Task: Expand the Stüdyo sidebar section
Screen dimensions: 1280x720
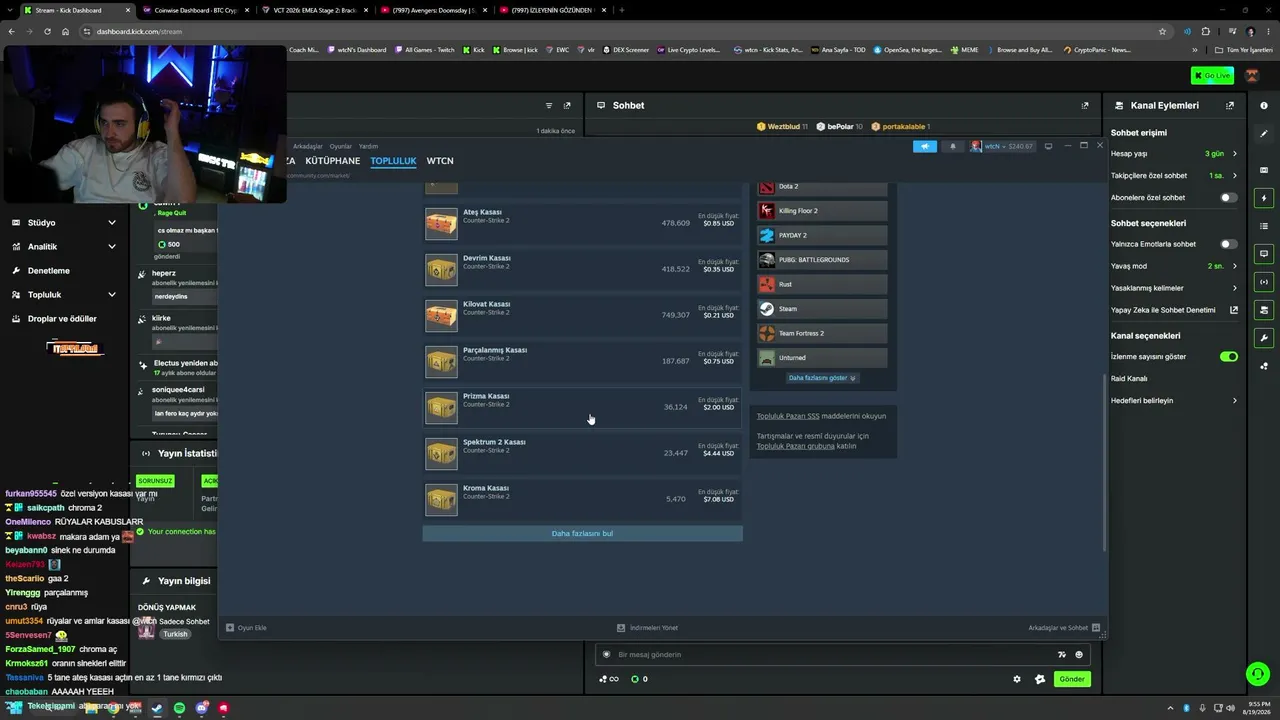Action: pos(64,223)
